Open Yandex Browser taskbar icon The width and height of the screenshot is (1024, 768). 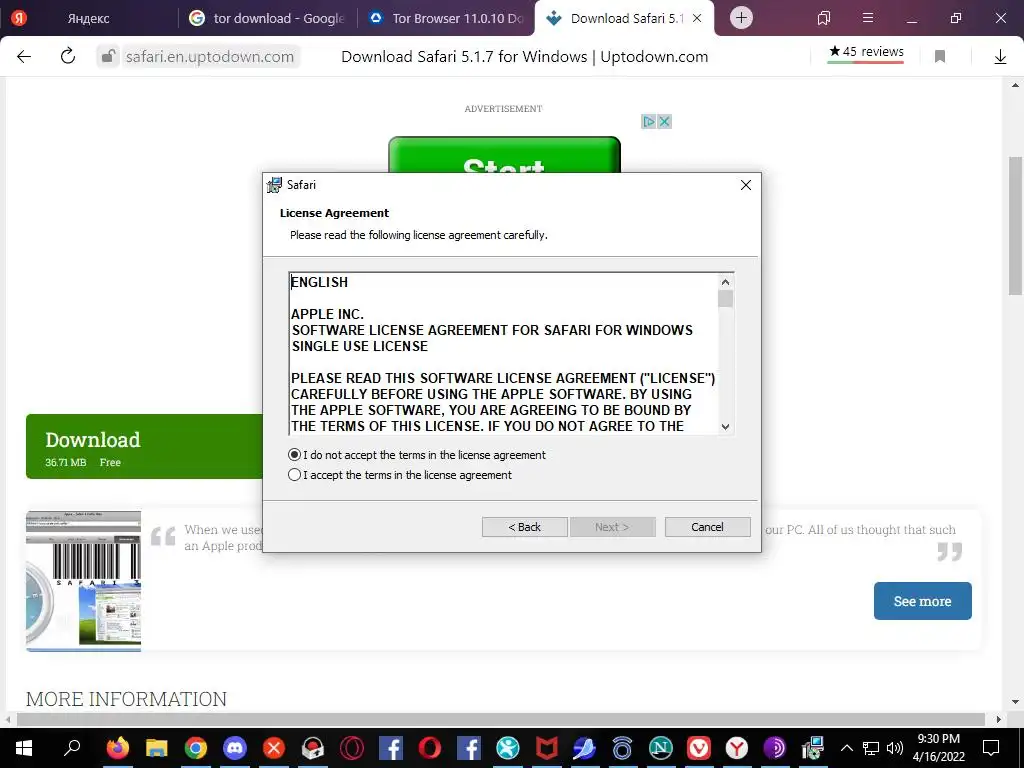(x=737, y=747)
